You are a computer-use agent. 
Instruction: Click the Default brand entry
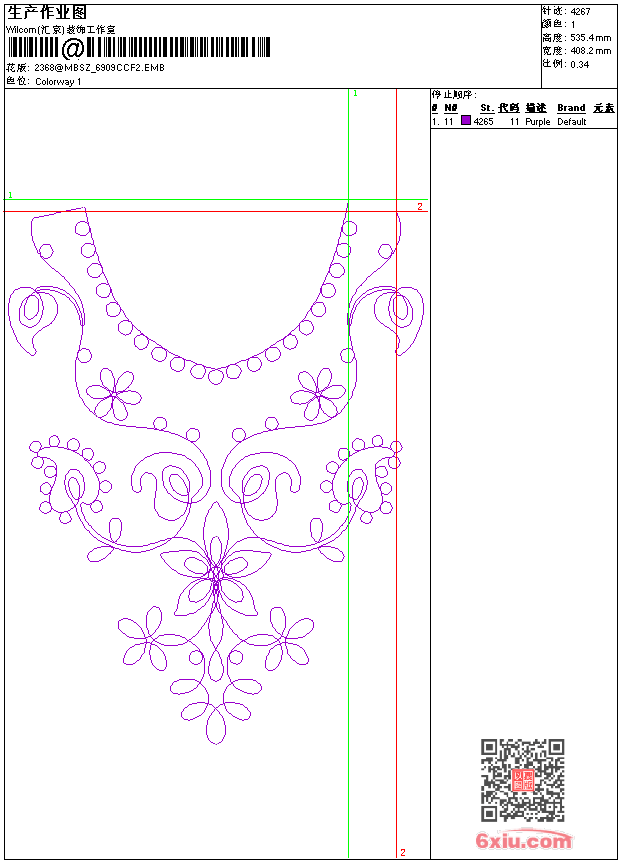pos(572,122)
